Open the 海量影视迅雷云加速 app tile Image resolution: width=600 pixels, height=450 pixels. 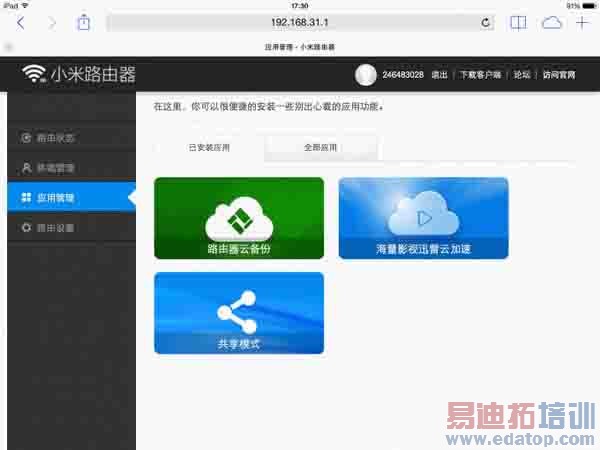click(424, 218)
